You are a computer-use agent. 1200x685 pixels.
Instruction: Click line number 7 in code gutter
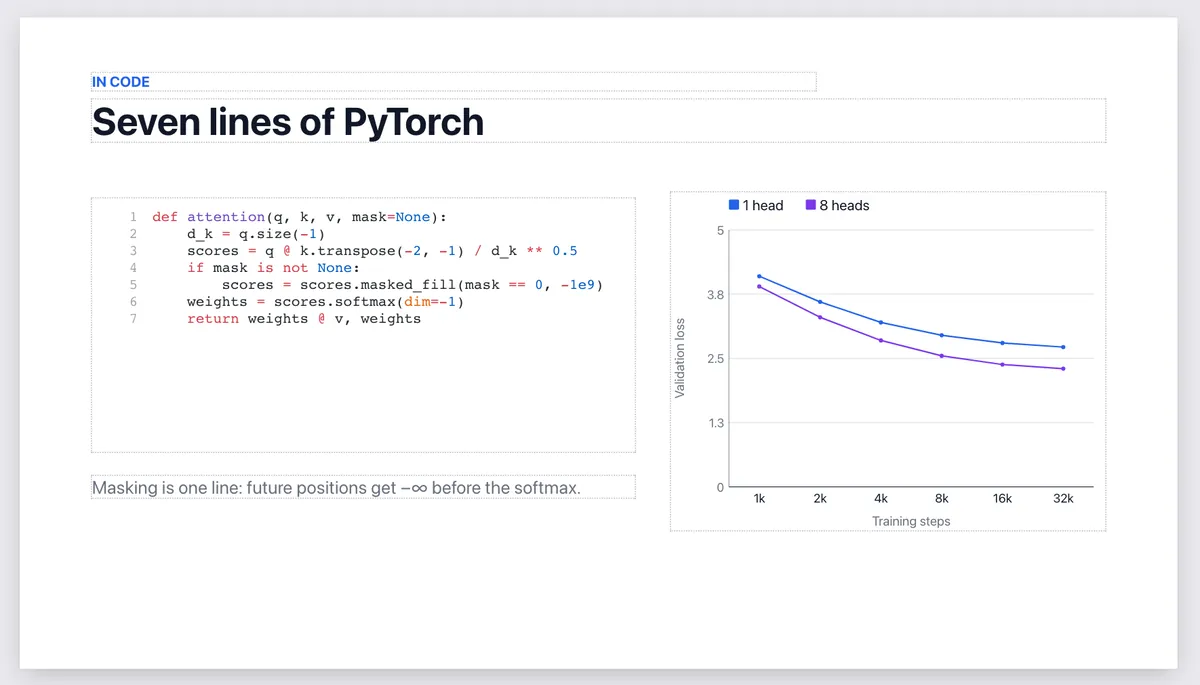pyautogui.click(x=132, y=318)
